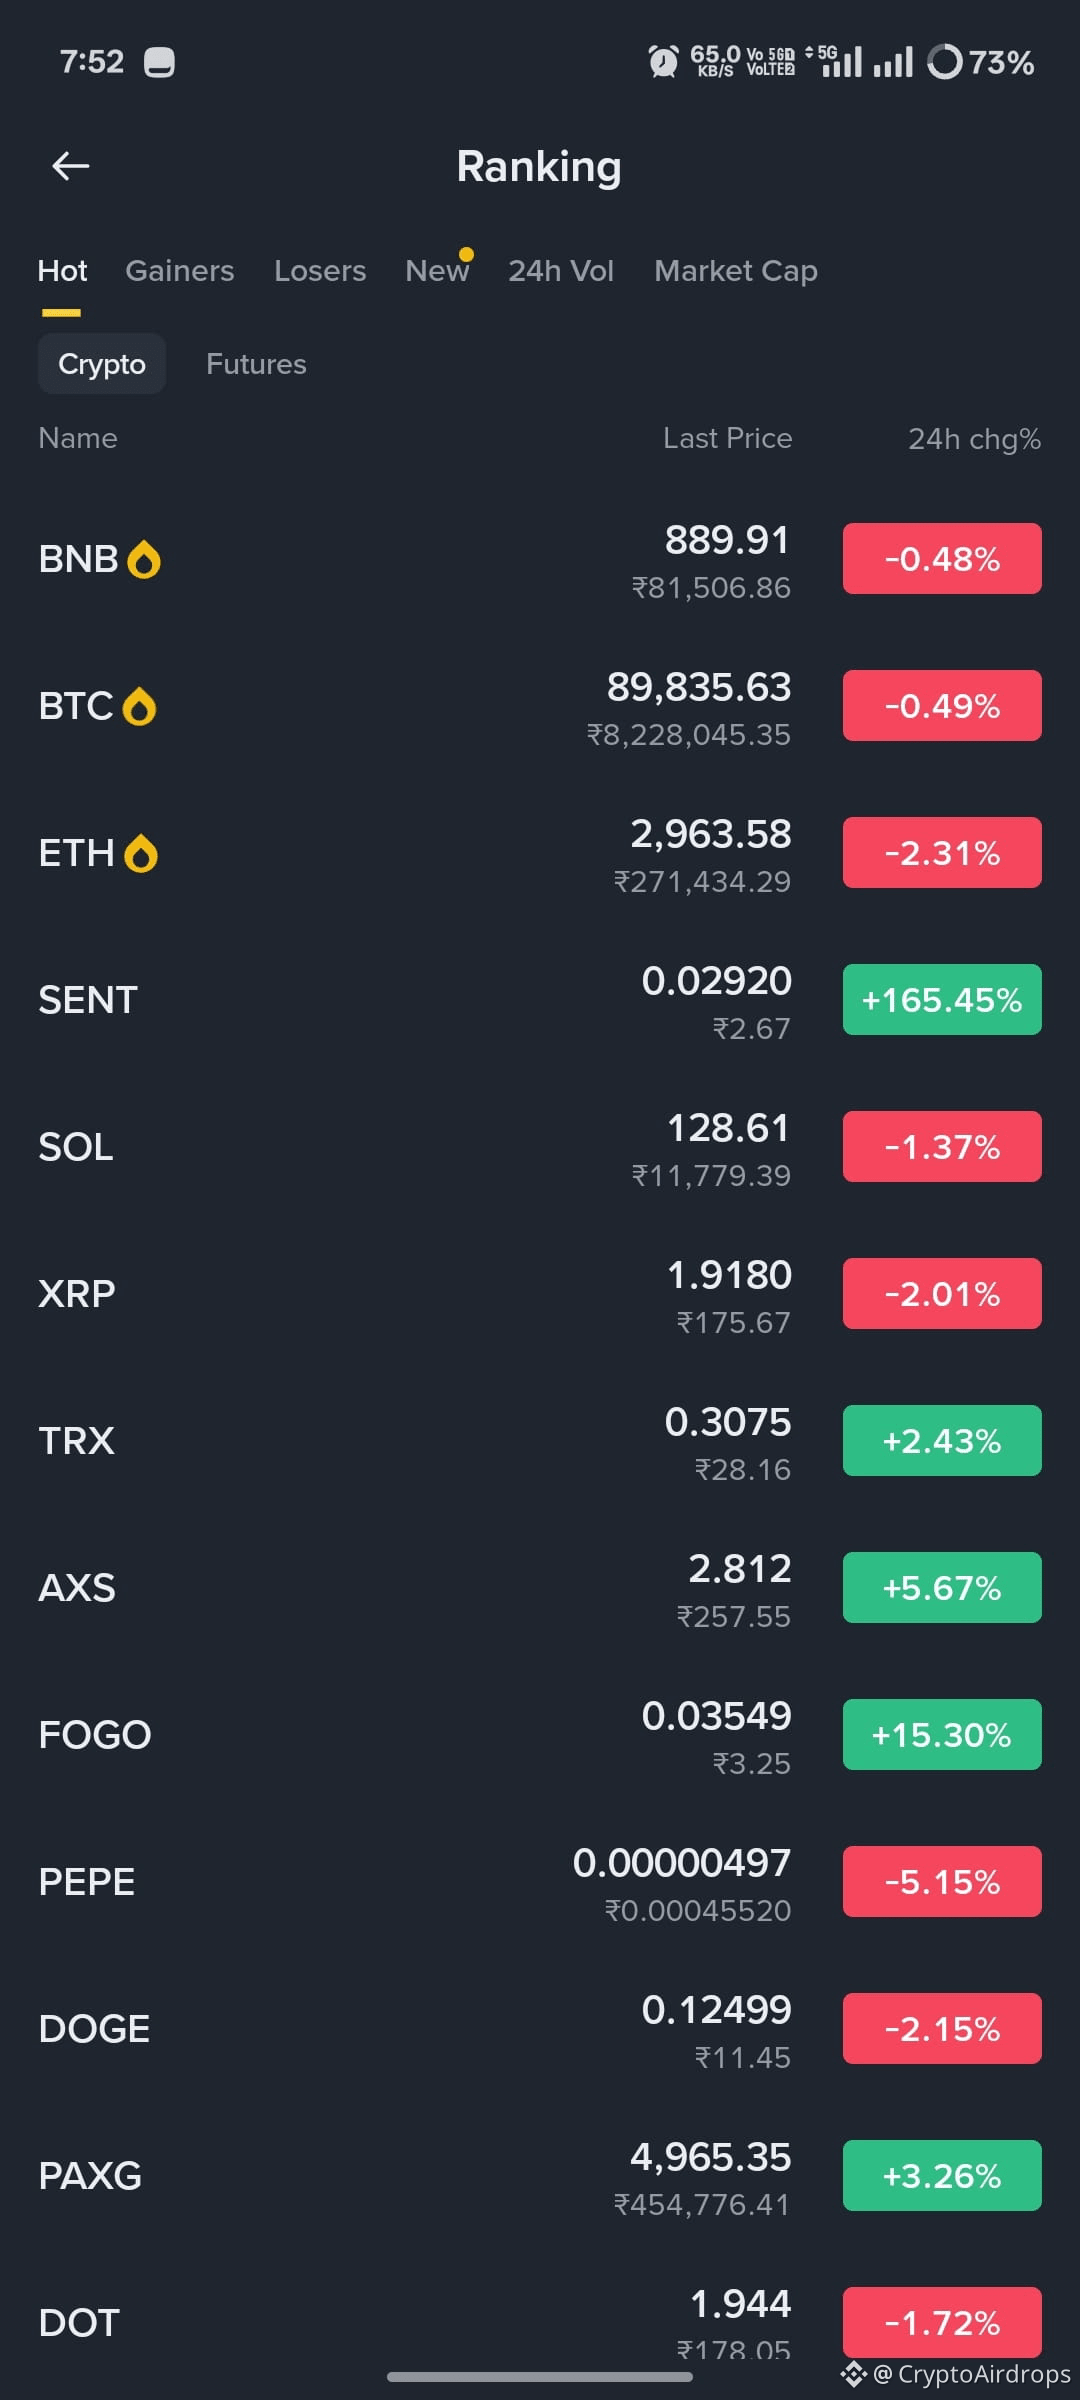The height and width of the screenshot is (2400, 1080).
Task: Click the hot flame icon beside BTC
Action: 139,707
